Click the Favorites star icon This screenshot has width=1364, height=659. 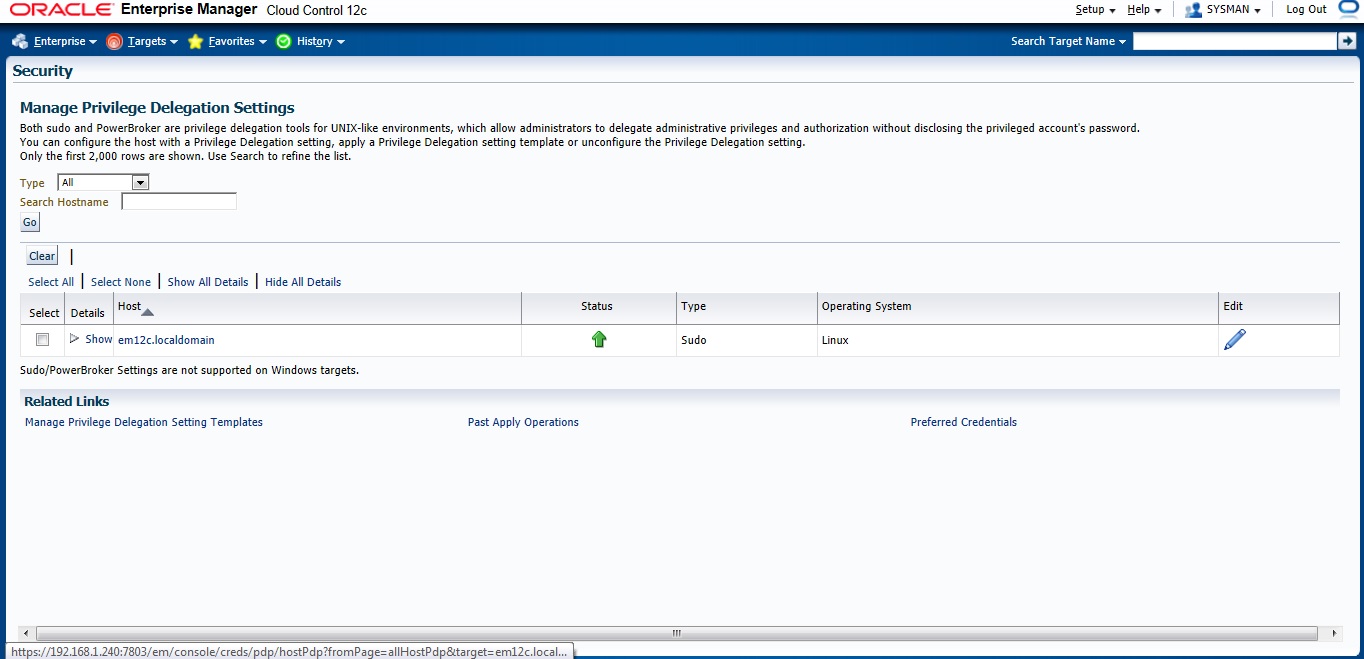[195, 41]
